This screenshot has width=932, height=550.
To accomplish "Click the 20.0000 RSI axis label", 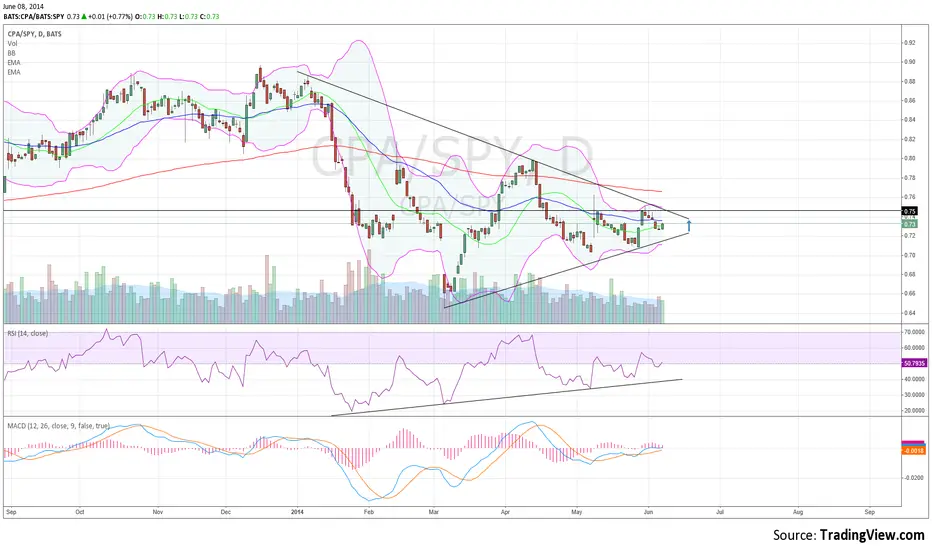I will click(914, 410).
